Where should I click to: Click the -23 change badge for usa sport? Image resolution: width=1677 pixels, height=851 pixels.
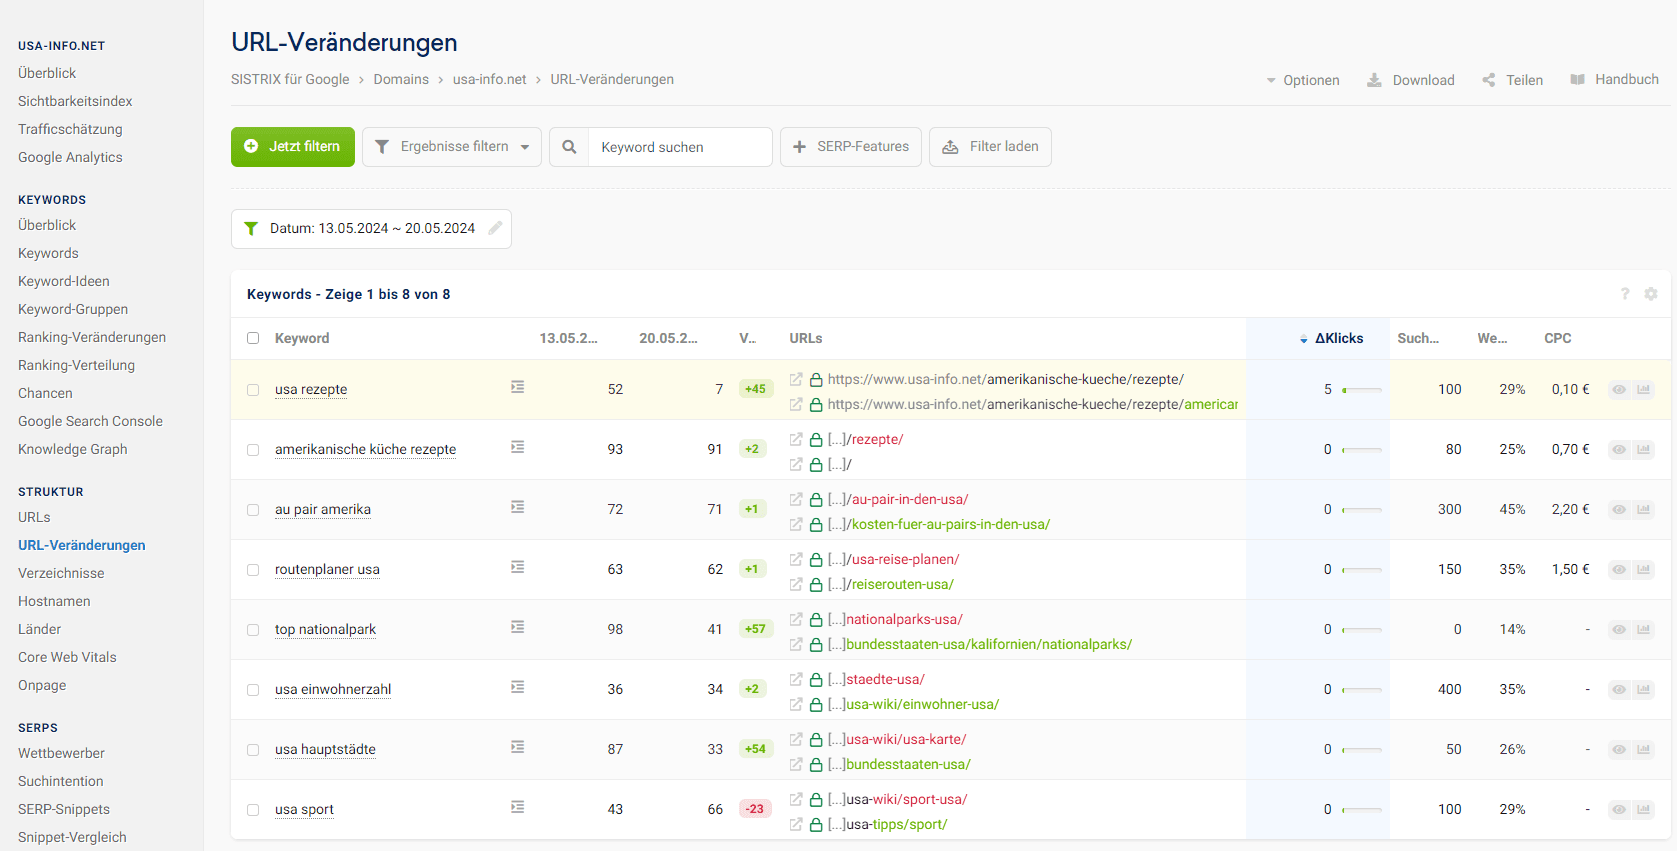pyautogui.click(x=755, y=809)
